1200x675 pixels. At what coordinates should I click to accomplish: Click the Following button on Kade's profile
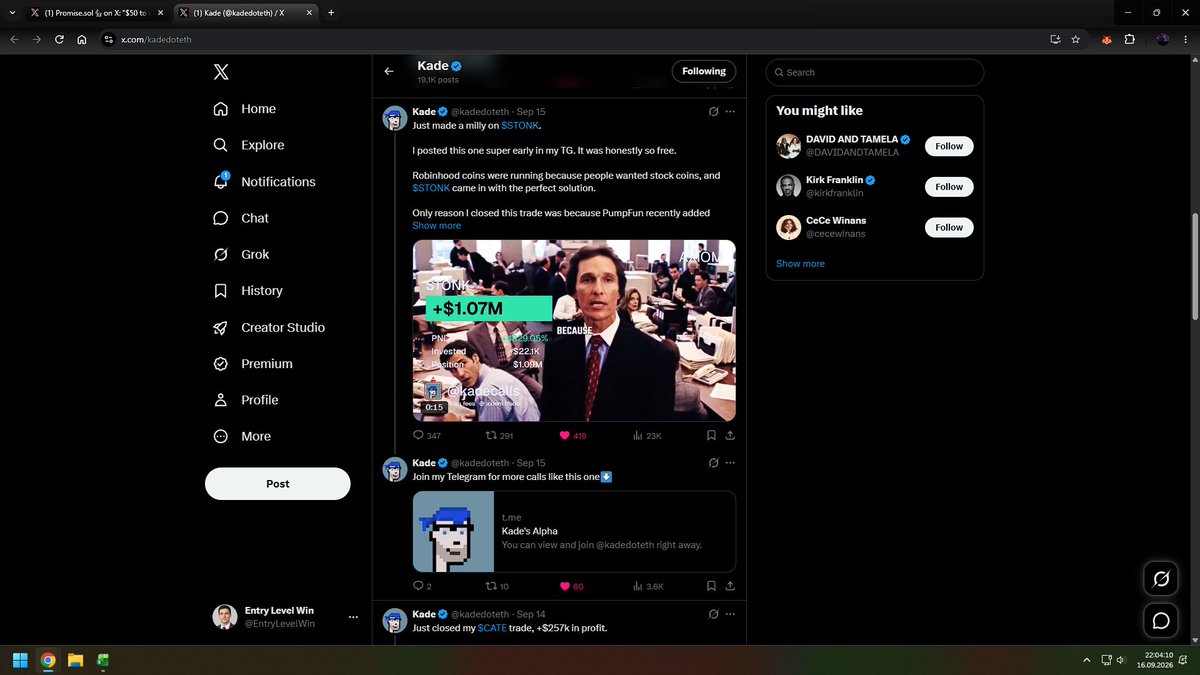(x=704, y=71)
